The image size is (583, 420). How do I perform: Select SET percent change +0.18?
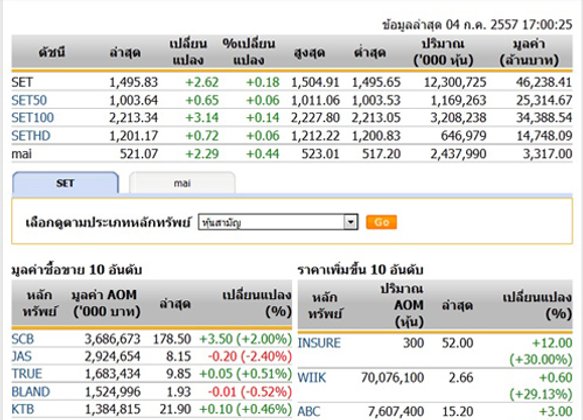(x=262, y=82)
